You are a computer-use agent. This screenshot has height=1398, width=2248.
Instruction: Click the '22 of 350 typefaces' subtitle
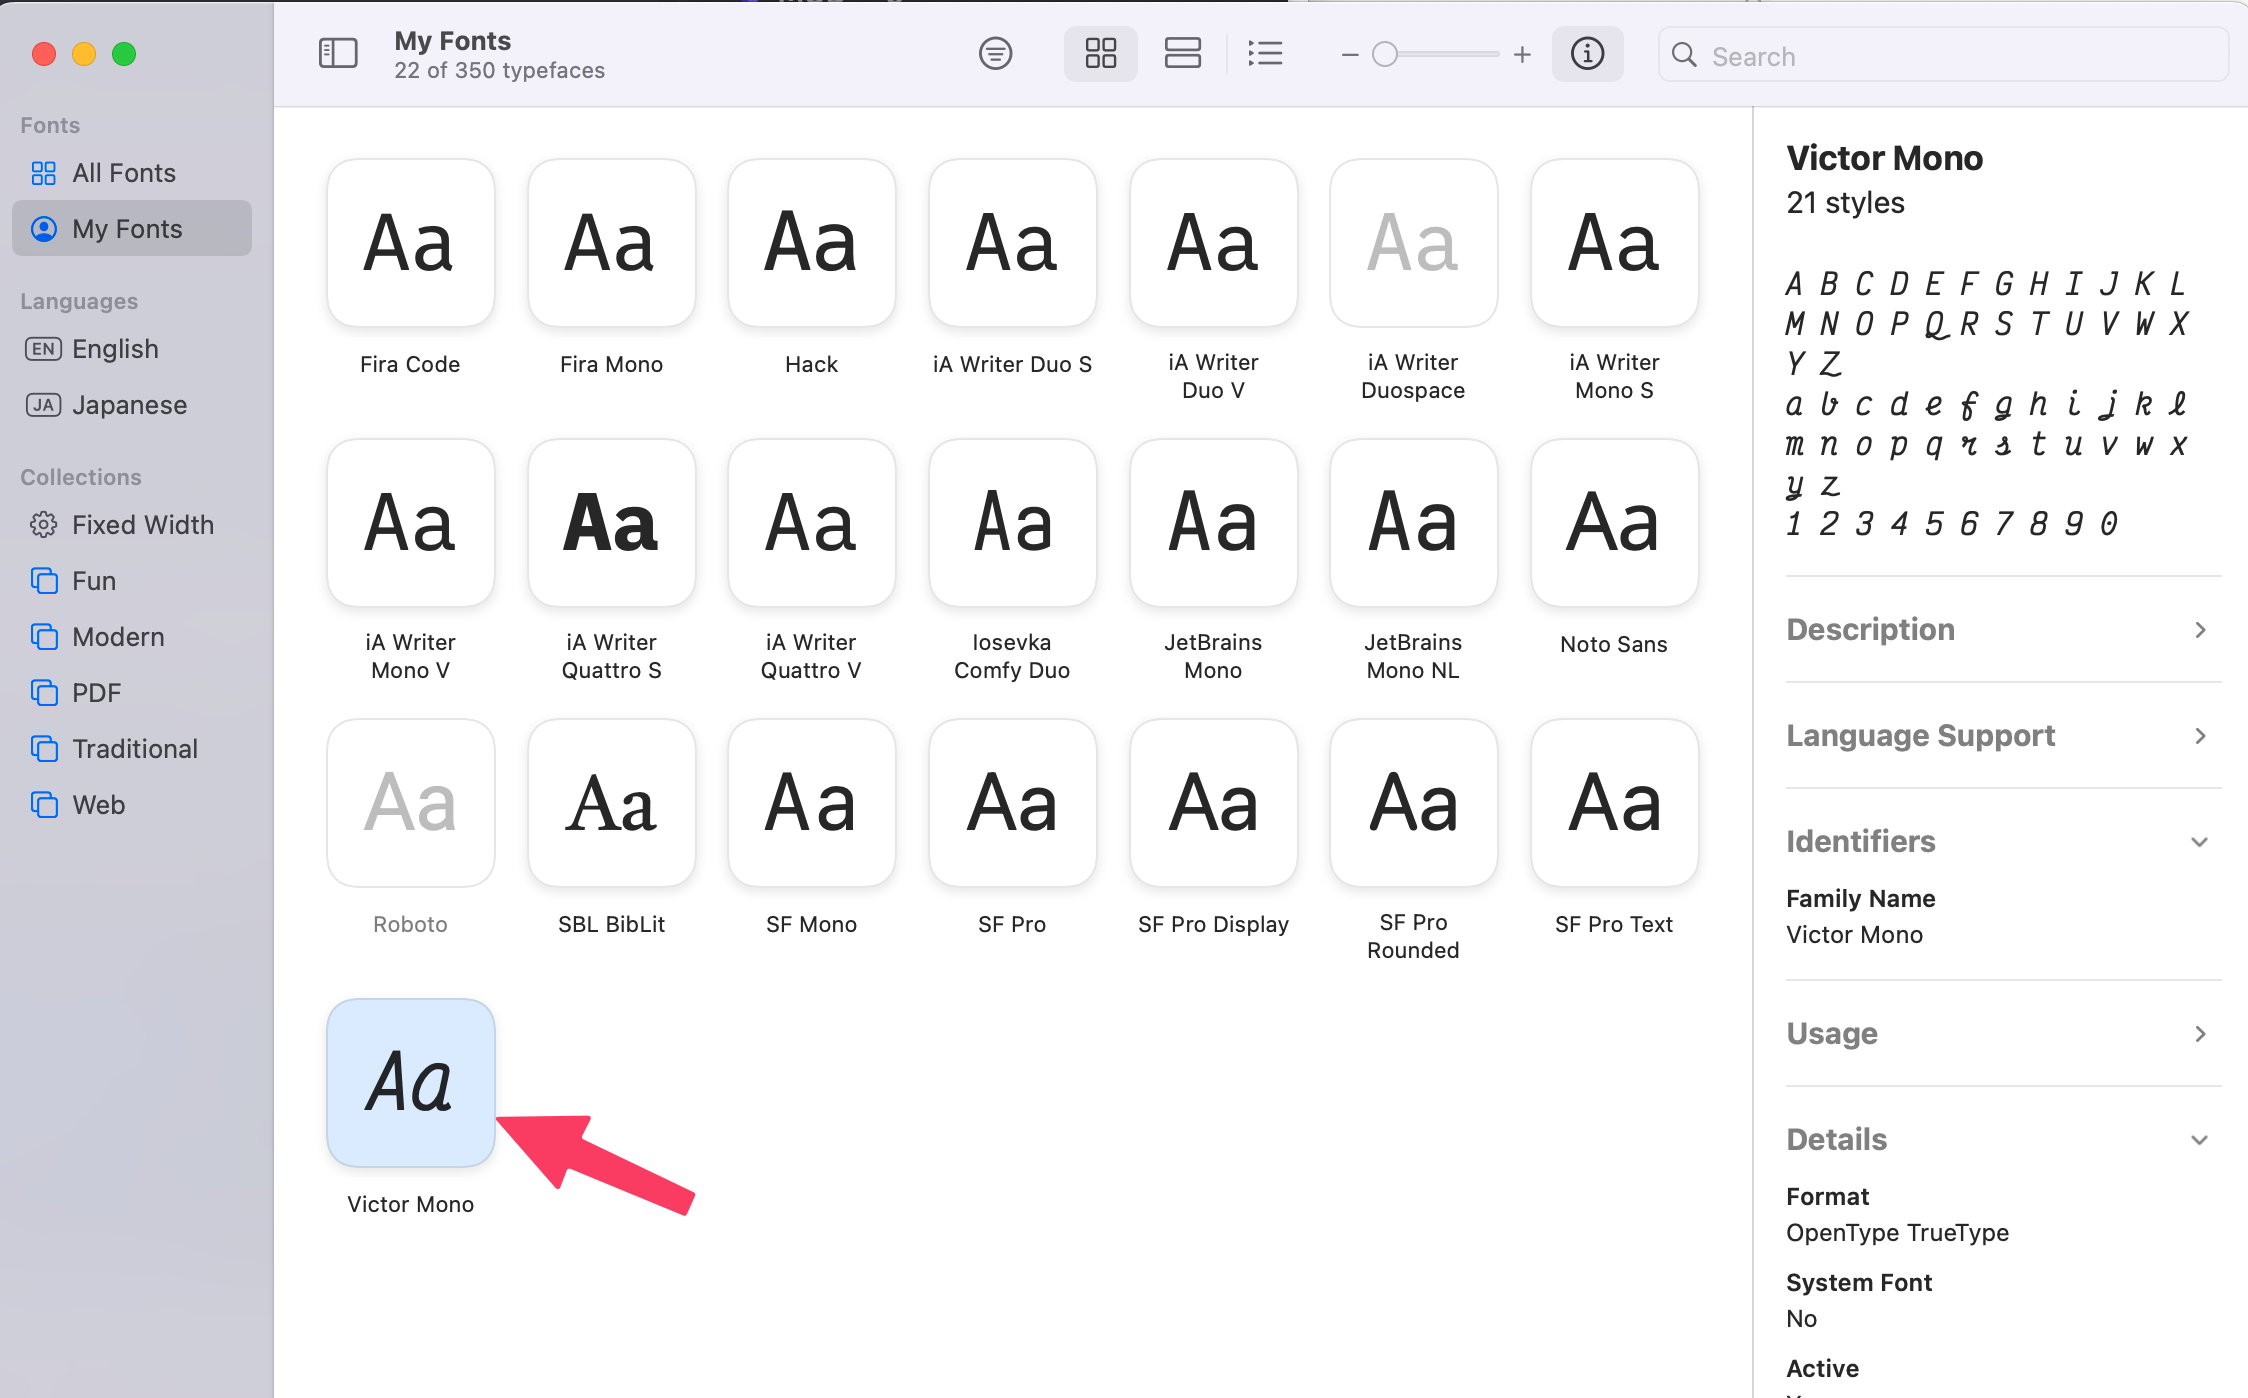click(499, 71)
